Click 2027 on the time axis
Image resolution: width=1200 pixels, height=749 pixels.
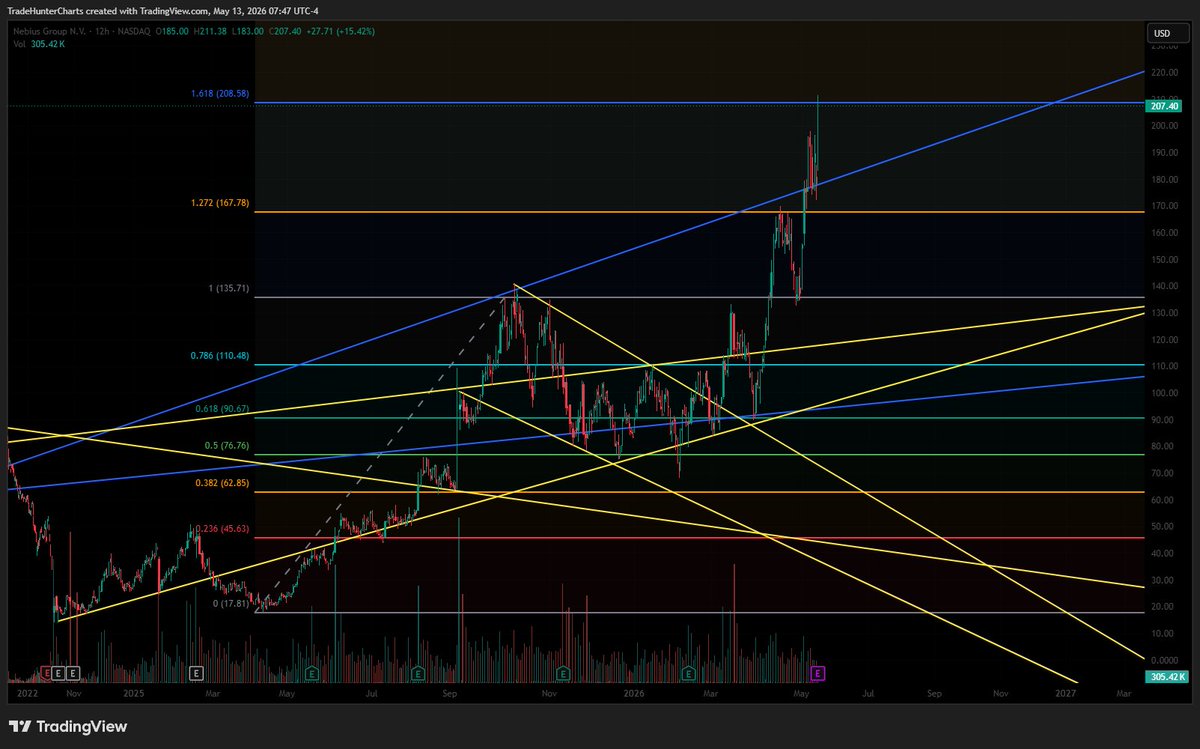(x=1066, y=692)
